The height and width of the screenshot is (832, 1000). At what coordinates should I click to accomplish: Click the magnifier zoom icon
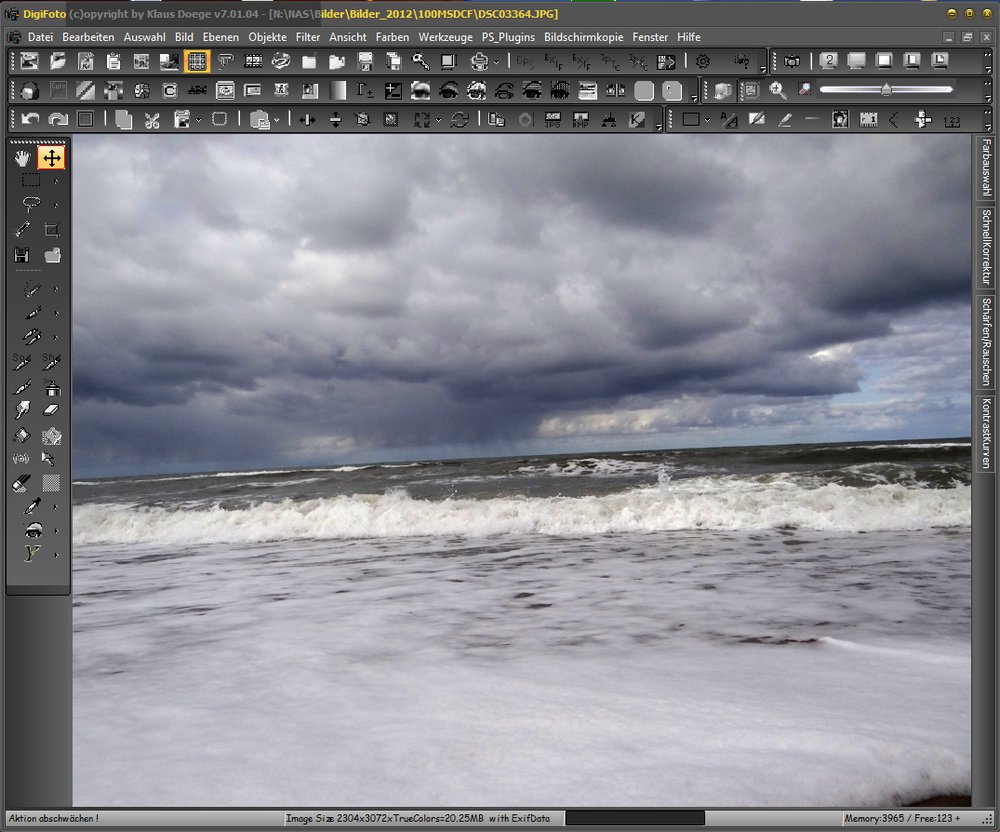[777, 91]
